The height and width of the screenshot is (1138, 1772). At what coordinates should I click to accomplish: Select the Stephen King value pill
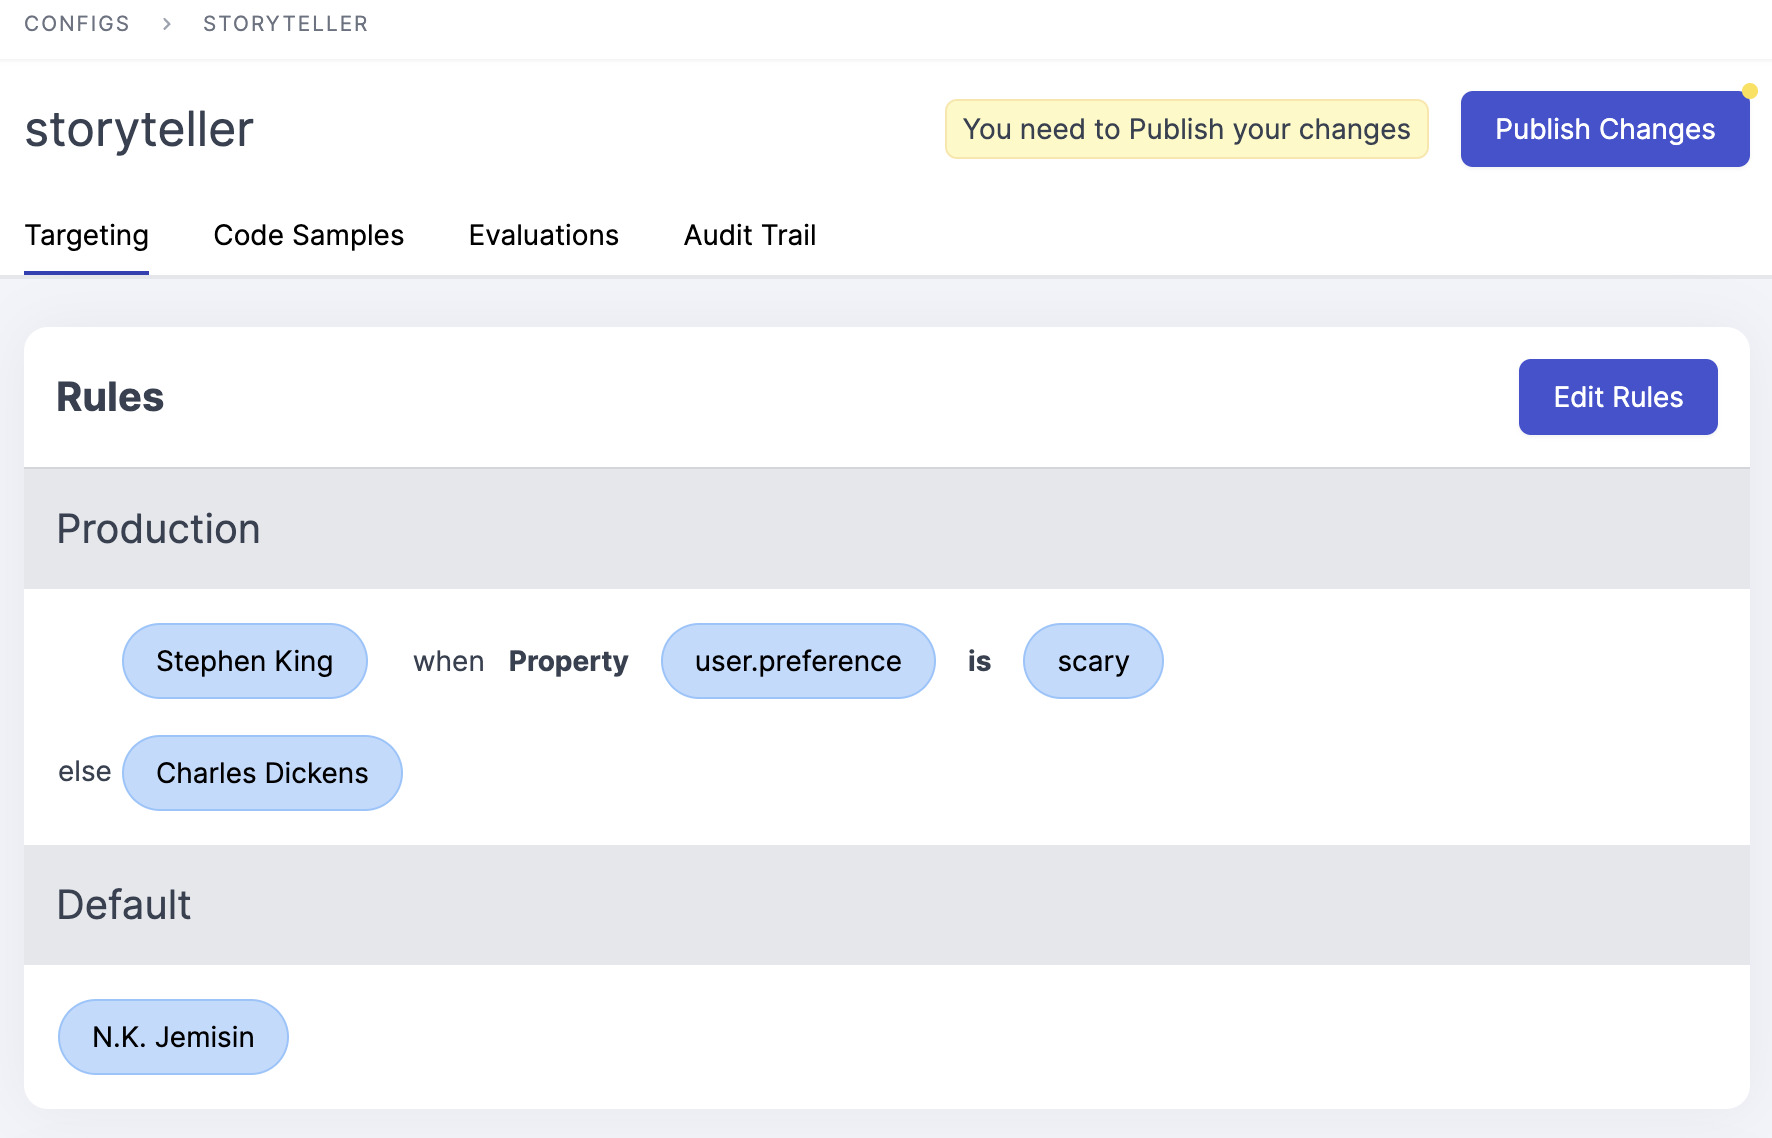coord(244,661)
